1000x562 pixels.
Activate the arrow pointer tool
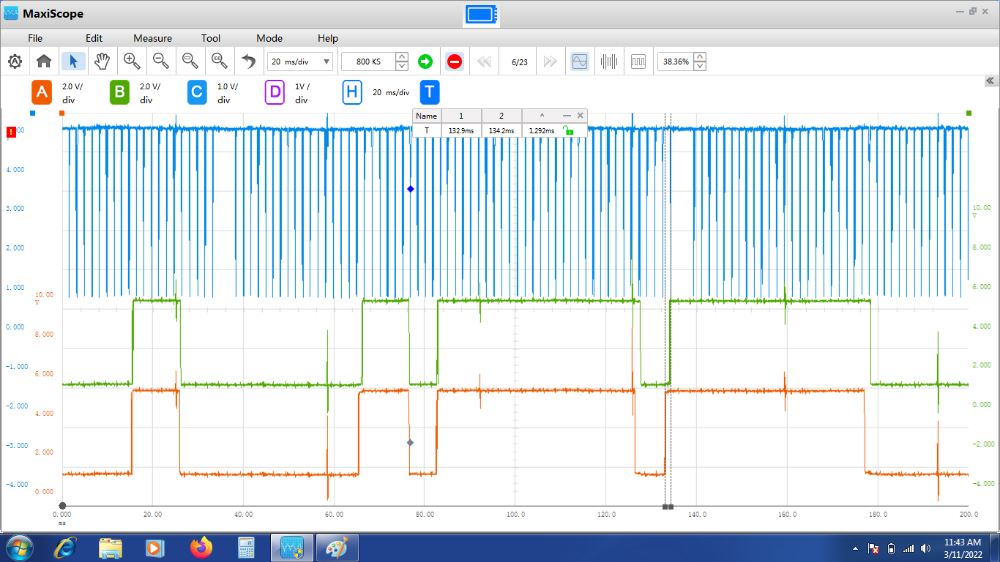[x=73, y=61]
